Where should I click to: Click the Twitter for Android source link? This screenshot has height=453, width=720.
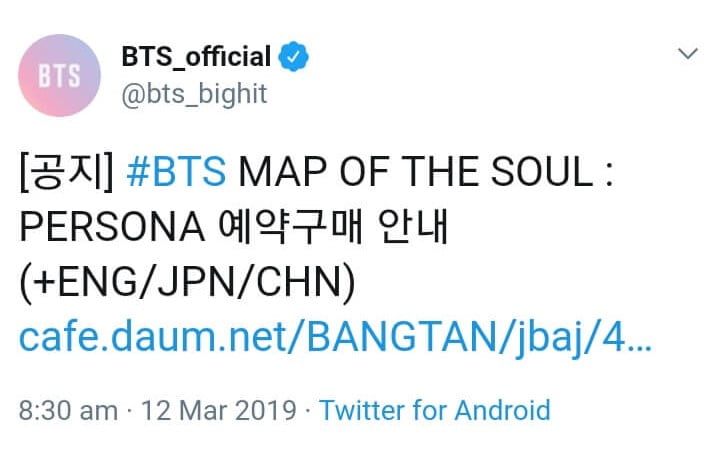435,410
